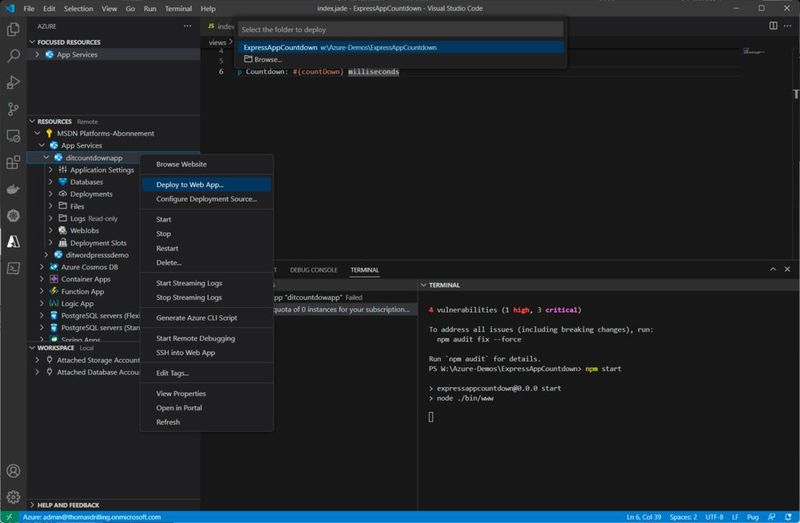The width and height of the screenshot is (800, 523).
Task: Open the Terminal menu in menu bar
Action: 177,8
